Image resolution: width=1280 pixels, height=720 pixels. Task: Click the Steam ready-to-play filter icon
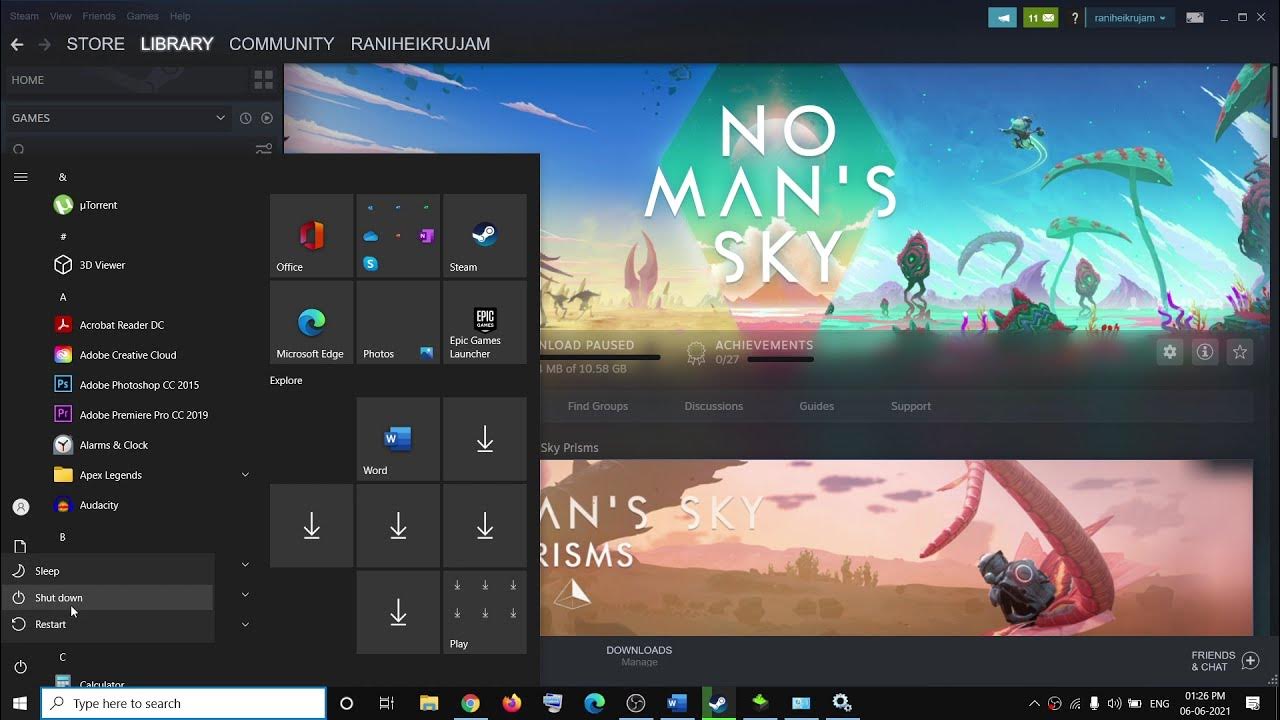(267, 118)
